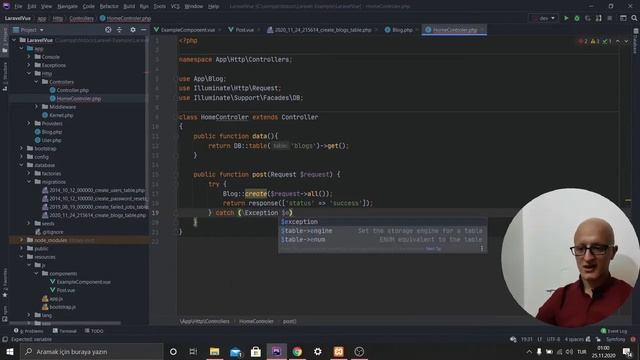The width and height of the screenshot is (640, 360).
Task: Expand the Middleware folder
Action: point(36,107)
